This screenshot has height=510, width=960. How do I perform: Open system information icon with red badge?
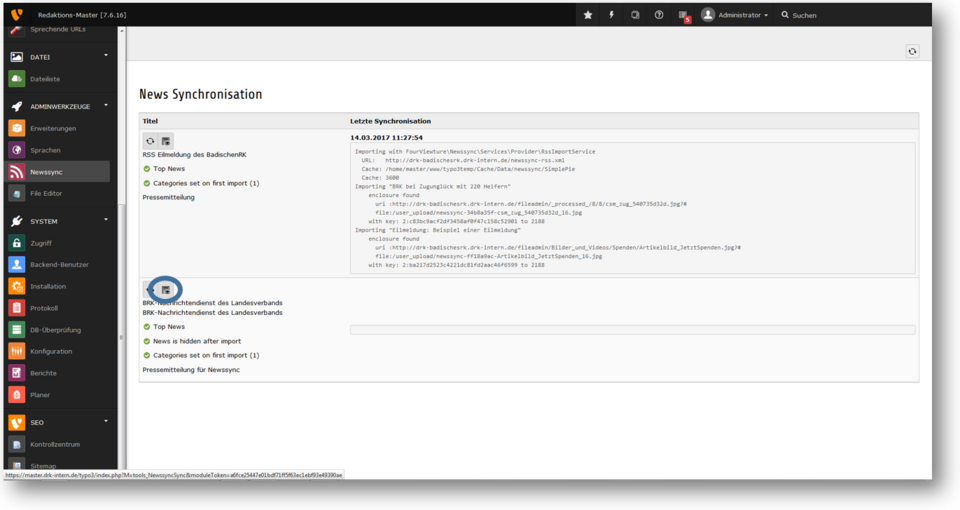pos(683,16)
